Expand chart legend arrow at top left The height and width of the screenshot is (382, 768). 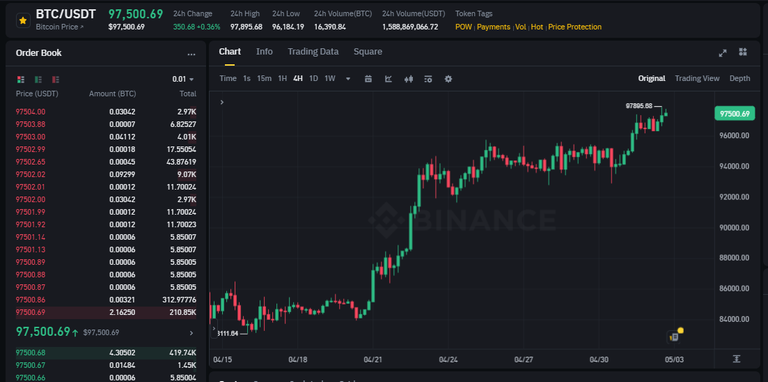point(222,102)
